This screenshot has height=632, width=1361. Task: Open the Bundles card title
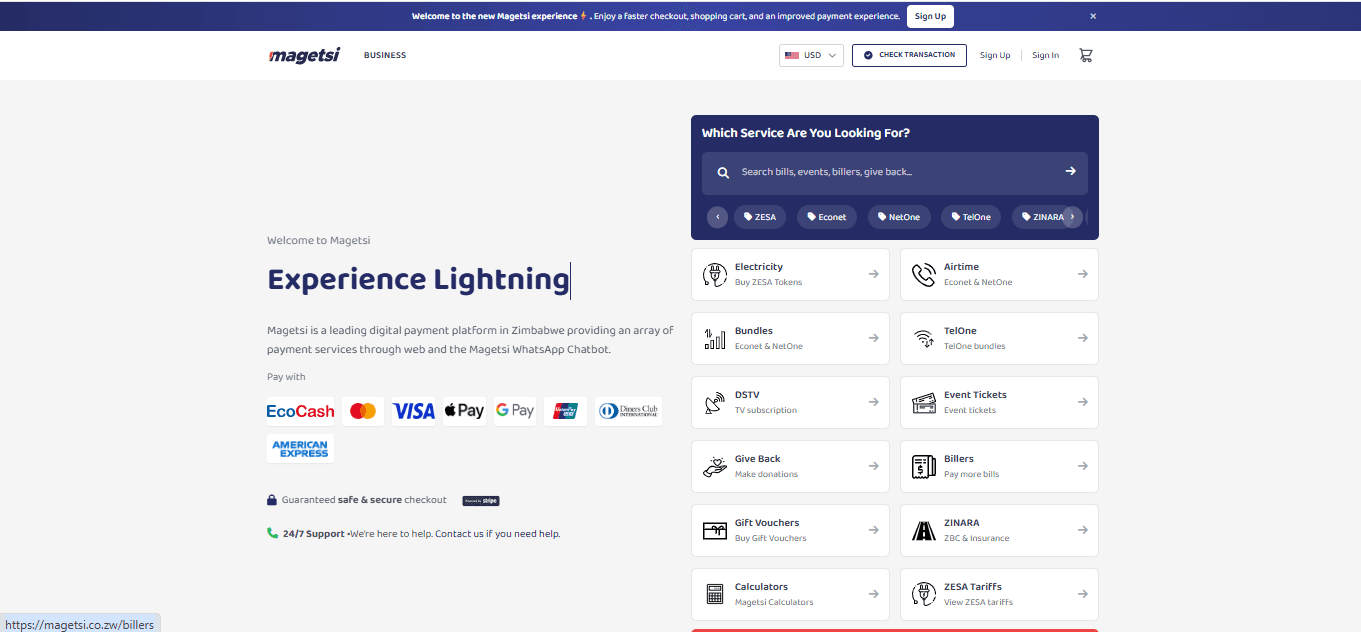(754, 331)
